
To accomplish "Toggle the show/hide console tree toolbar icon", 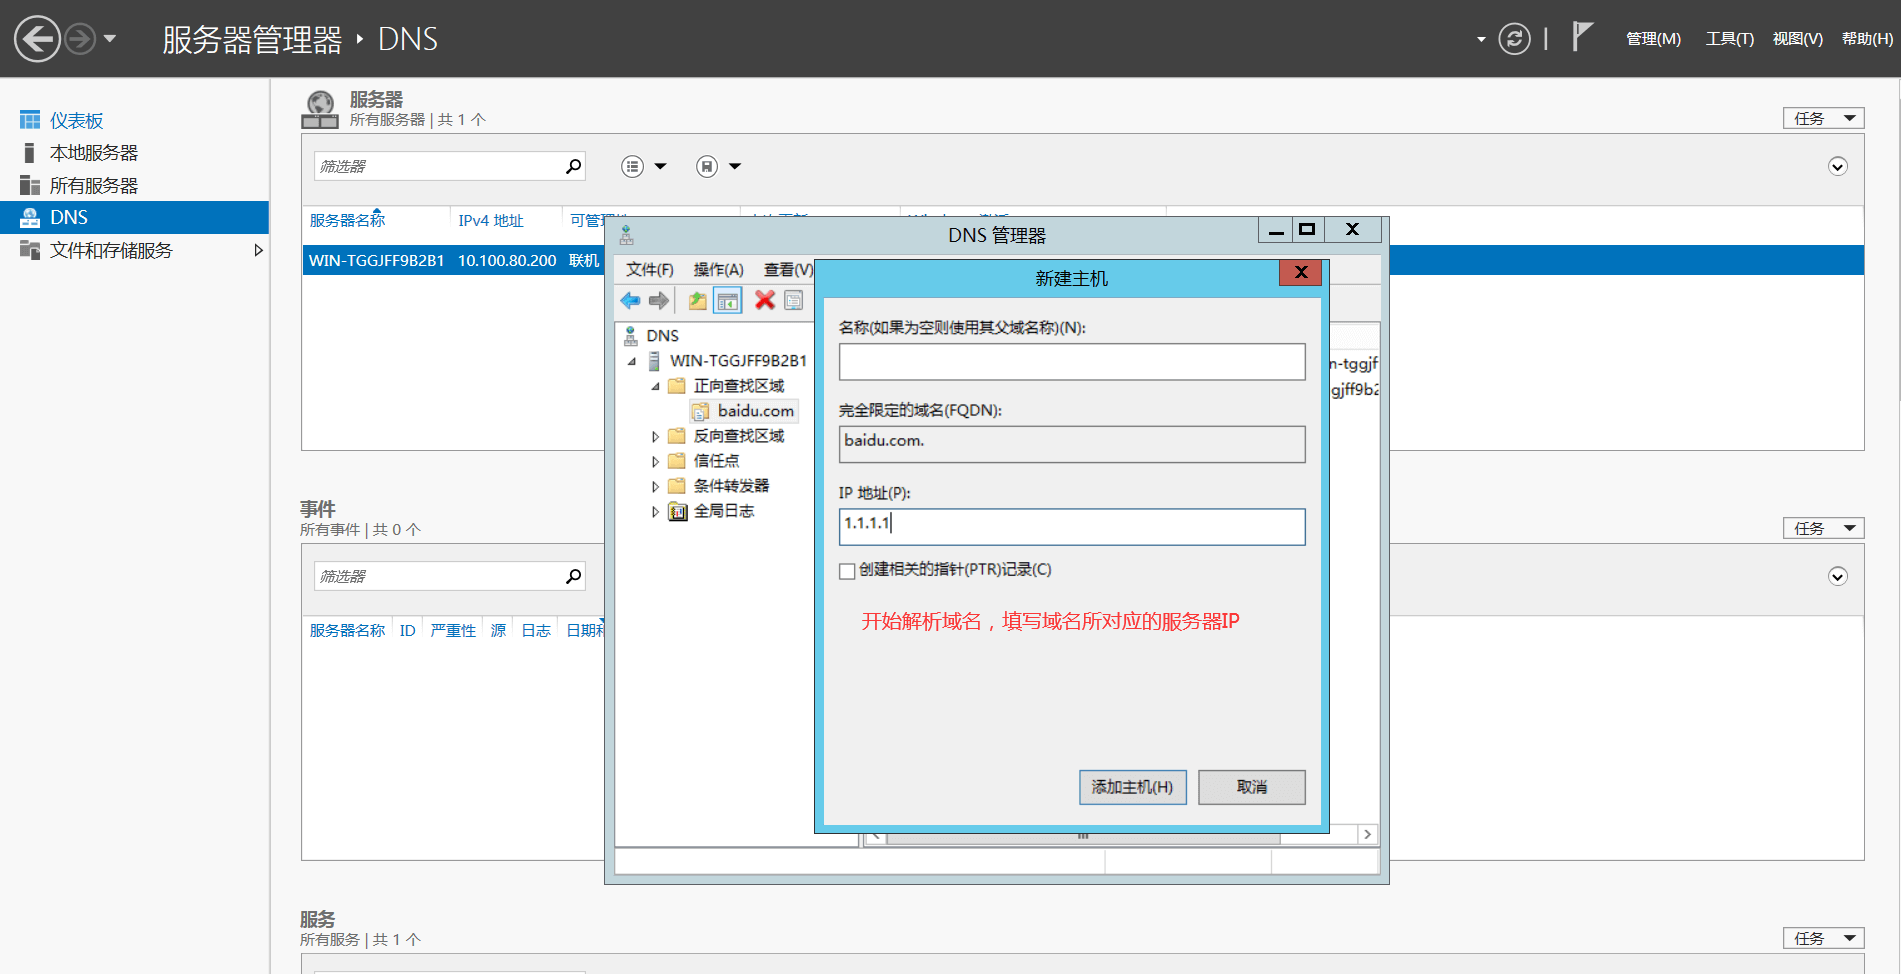I will [x=728, y=301].
